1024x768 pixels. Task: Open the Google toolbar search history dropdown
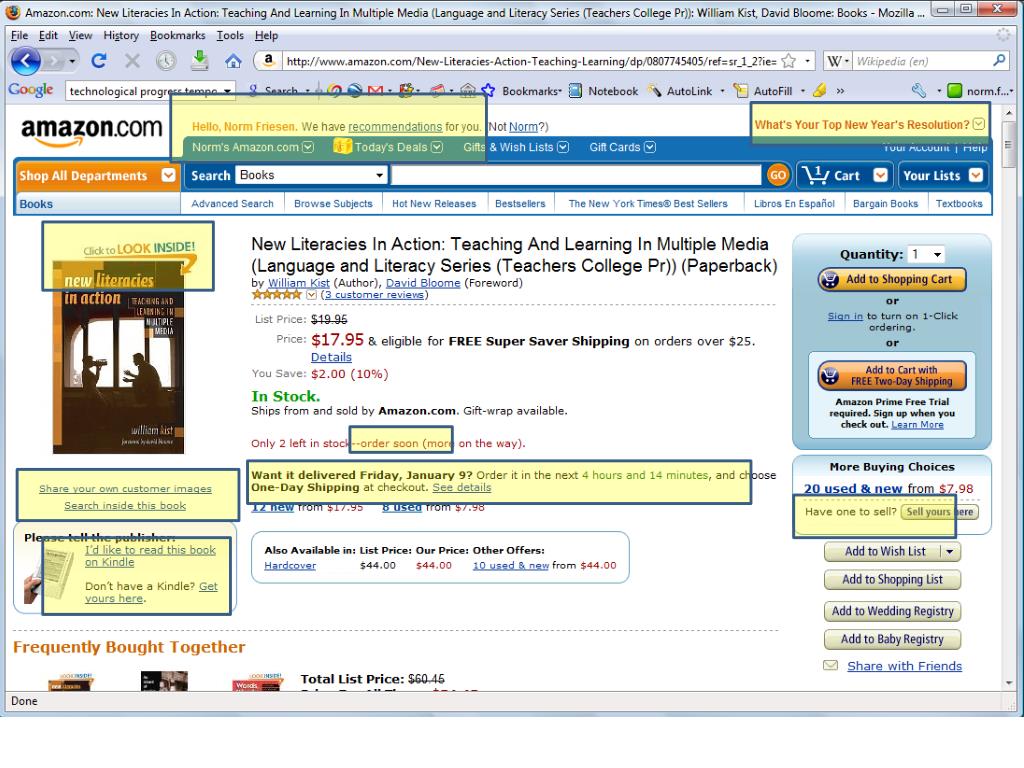pos(227,91)
